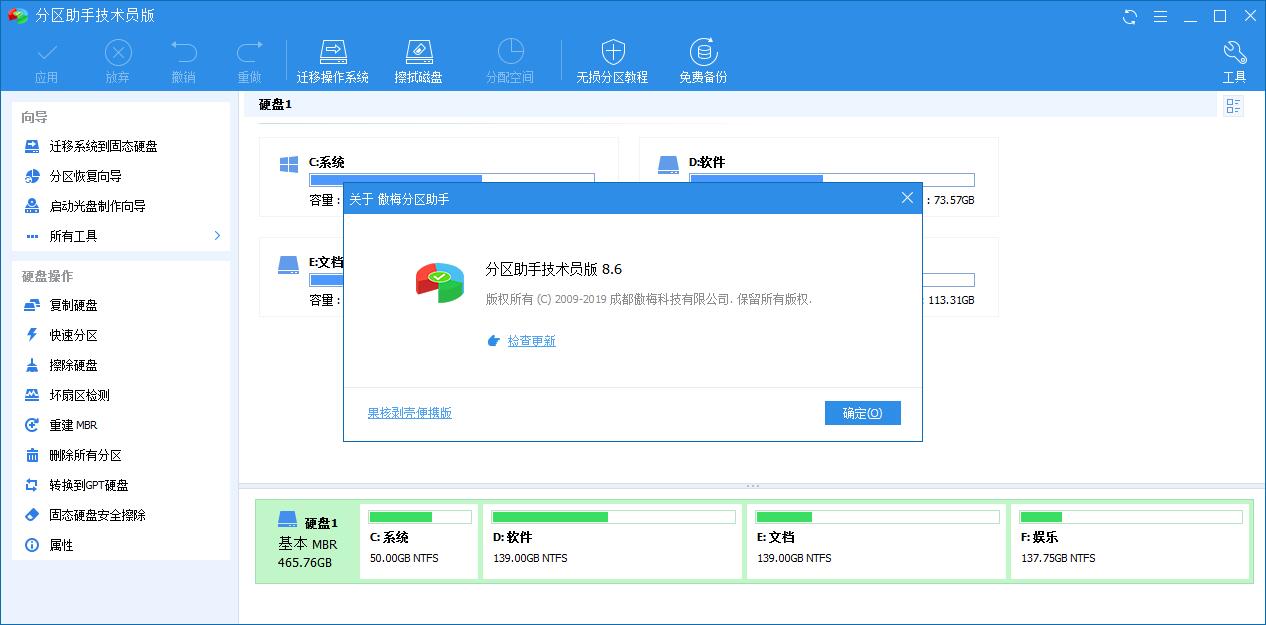Launch 免费备份 free backup
The height and width of the screenshot is (625, 1266).
click(703, 58)
